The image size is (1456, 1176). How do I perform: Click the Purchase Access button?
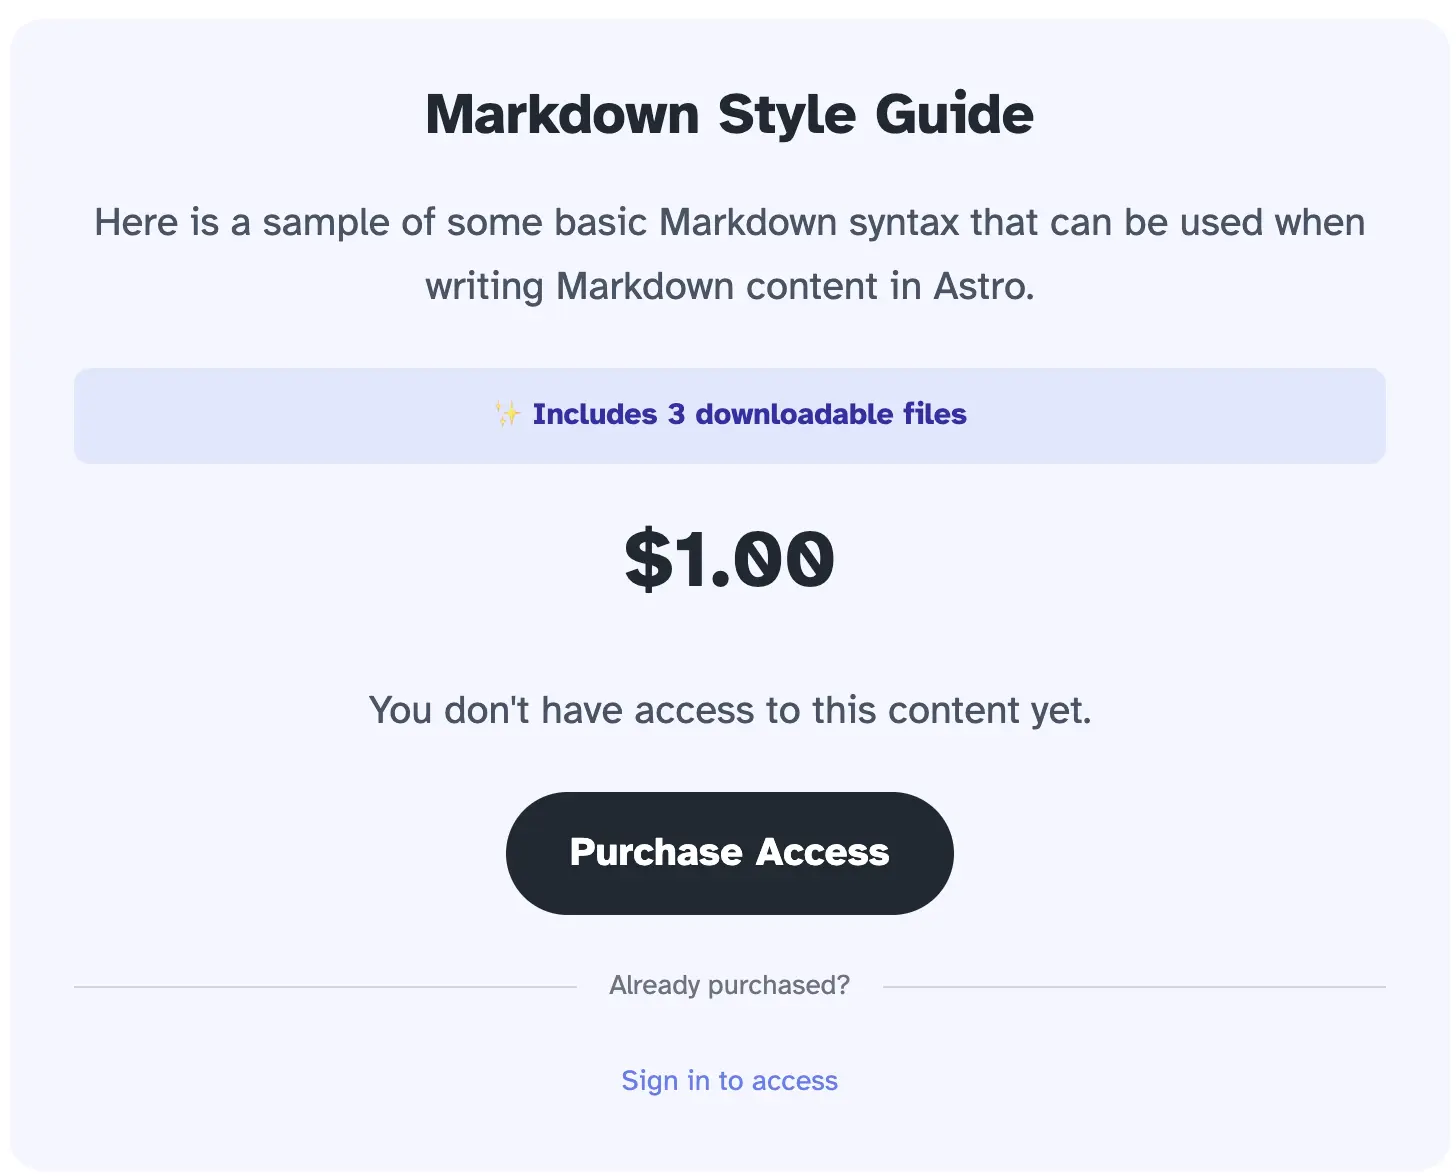click(x=729, y=853)
